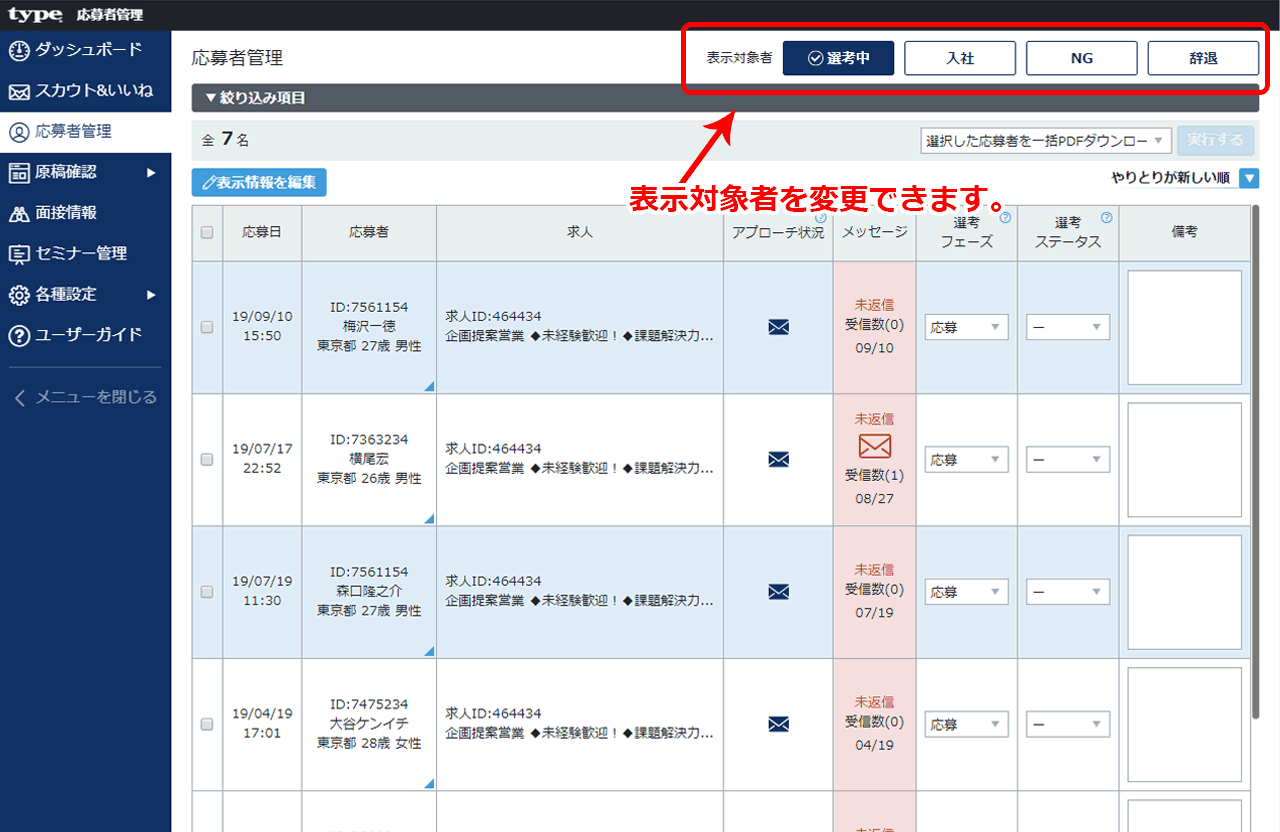Check the row checkbox for 梅沢一徳
The image size is (1280, 832).
[x=206, y=327]
